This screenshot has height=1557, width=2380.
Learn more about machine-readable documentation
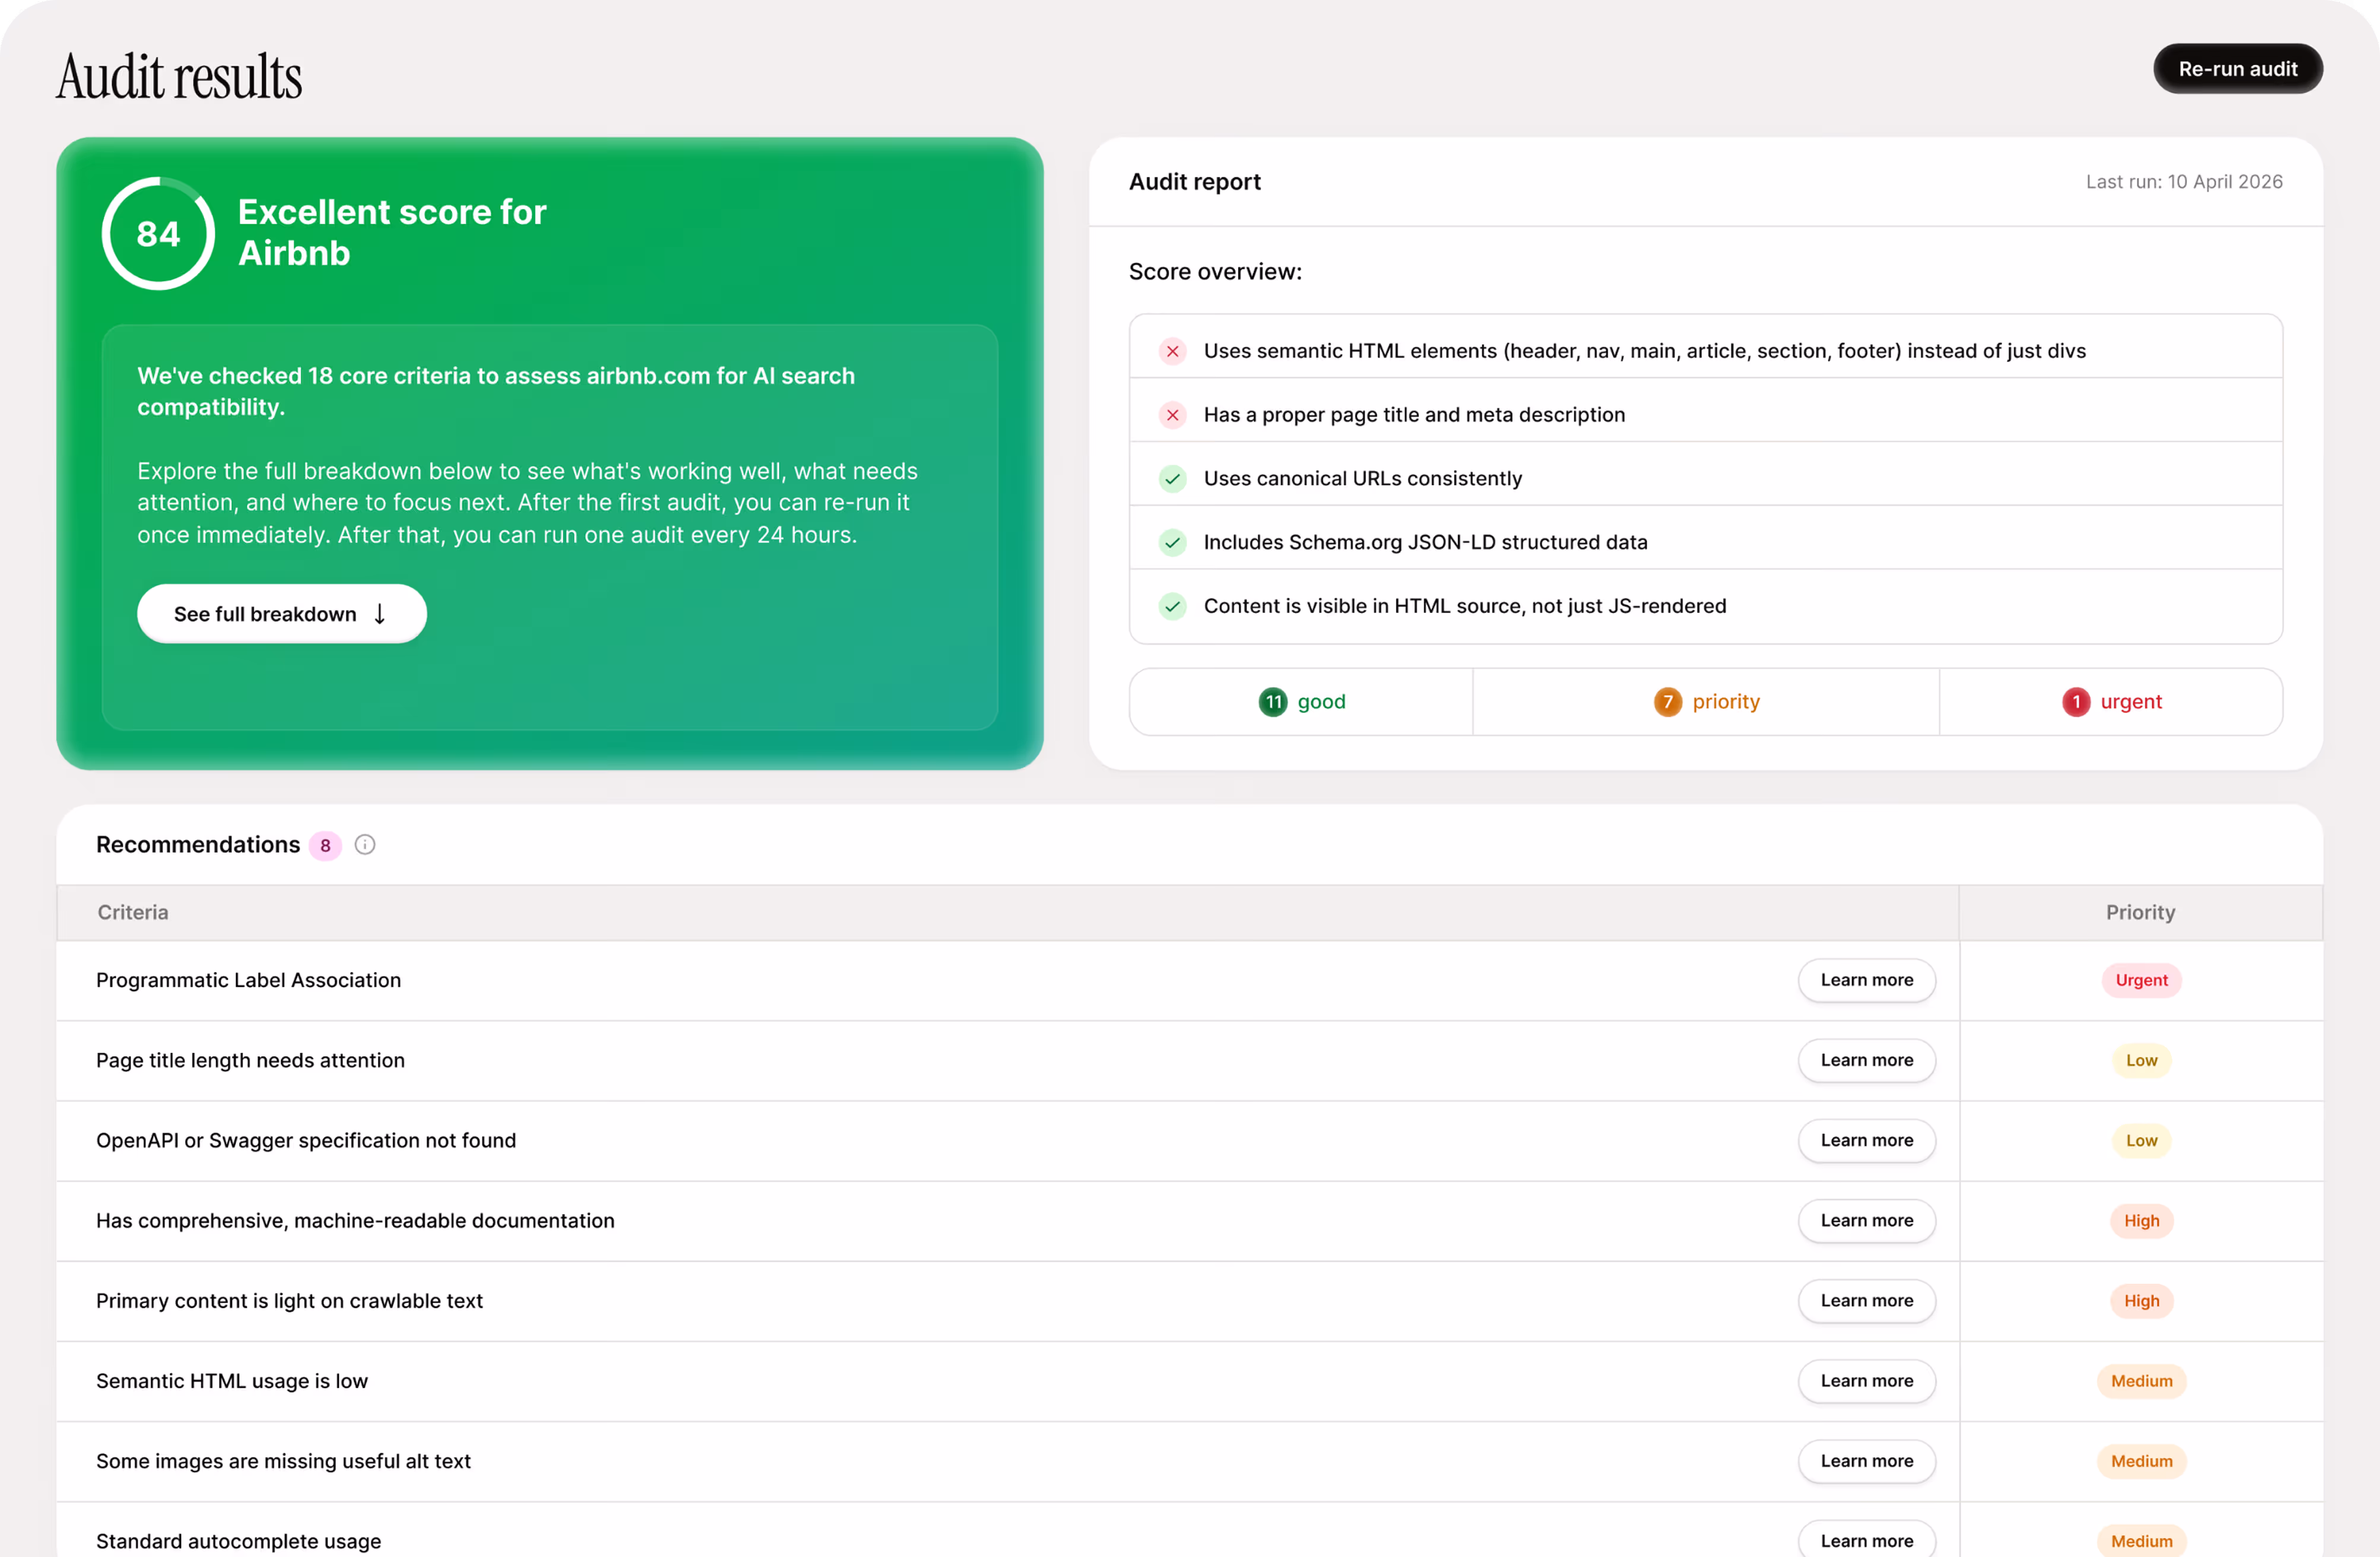pyautogui.click(x=1866, y=1220)
